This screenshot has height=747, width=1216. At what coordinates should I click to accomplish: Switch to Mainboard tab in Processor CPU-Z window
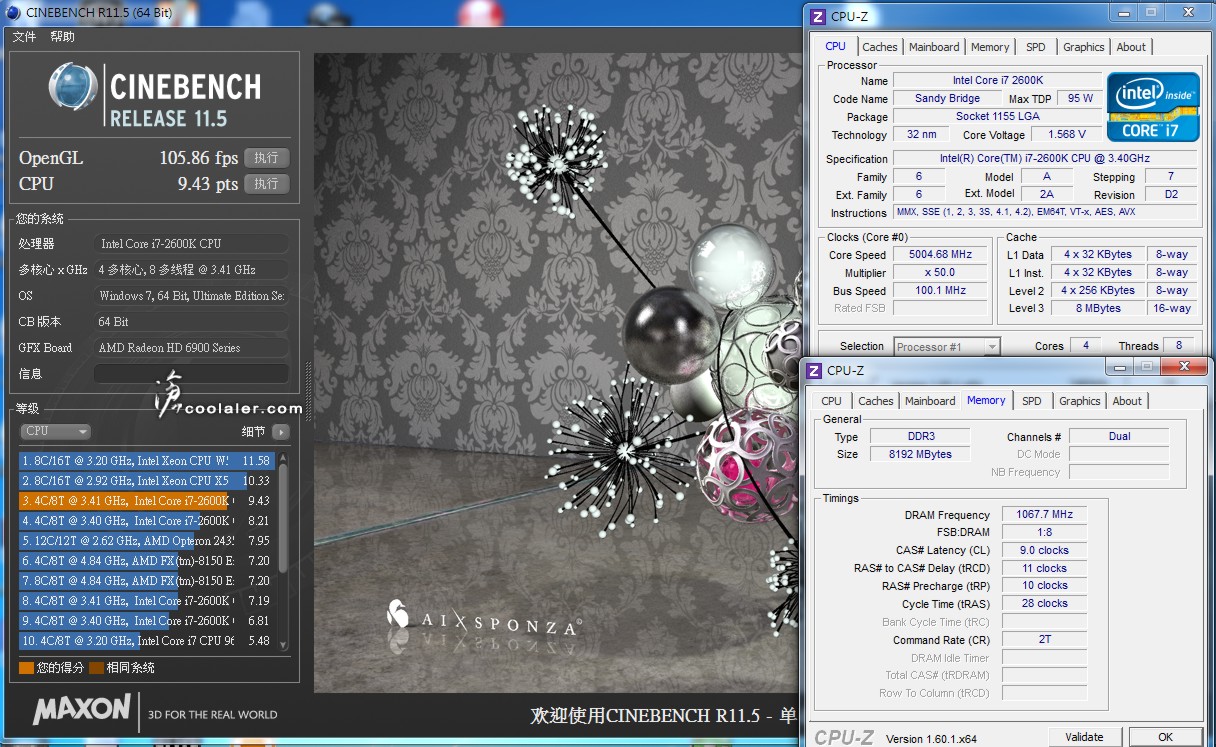(x=934, y=47)
